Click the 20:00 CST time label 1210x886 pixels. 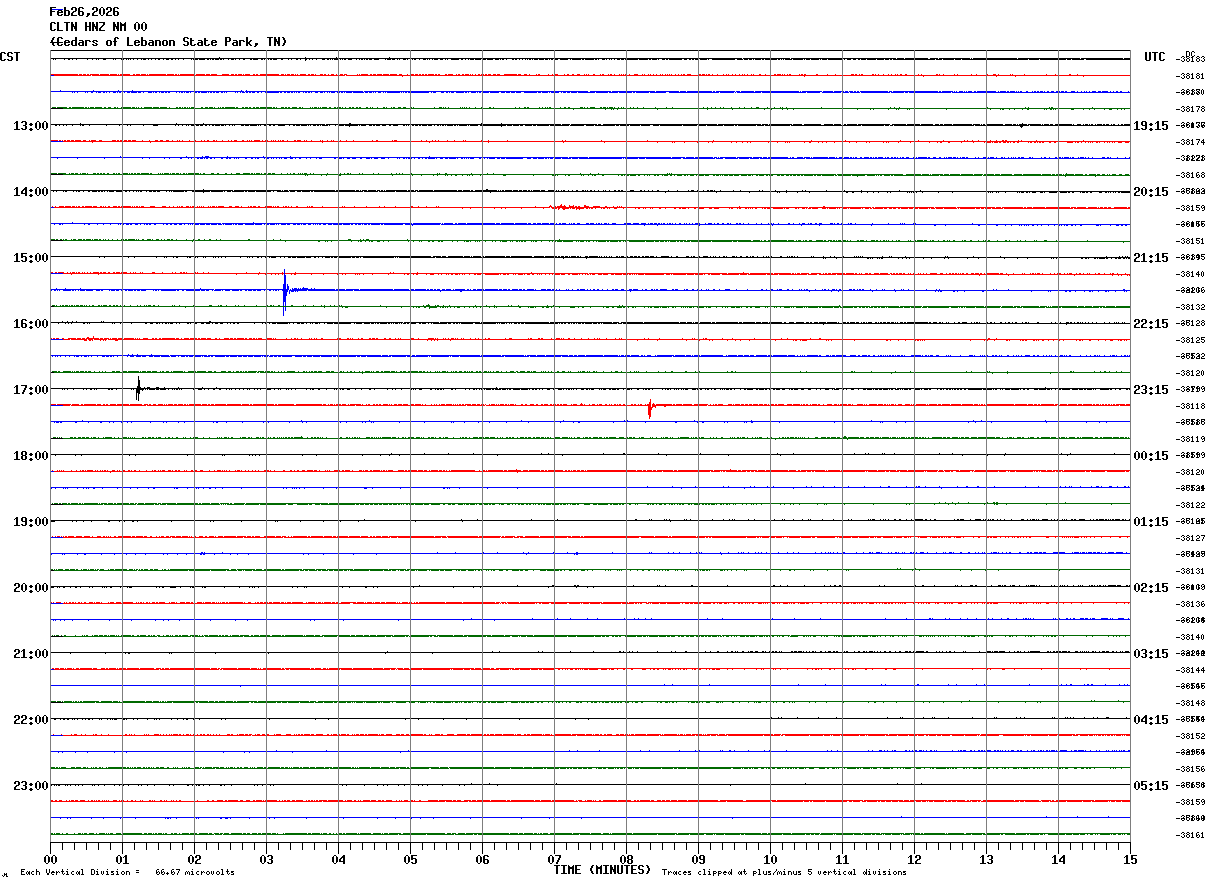pos(30,588)
